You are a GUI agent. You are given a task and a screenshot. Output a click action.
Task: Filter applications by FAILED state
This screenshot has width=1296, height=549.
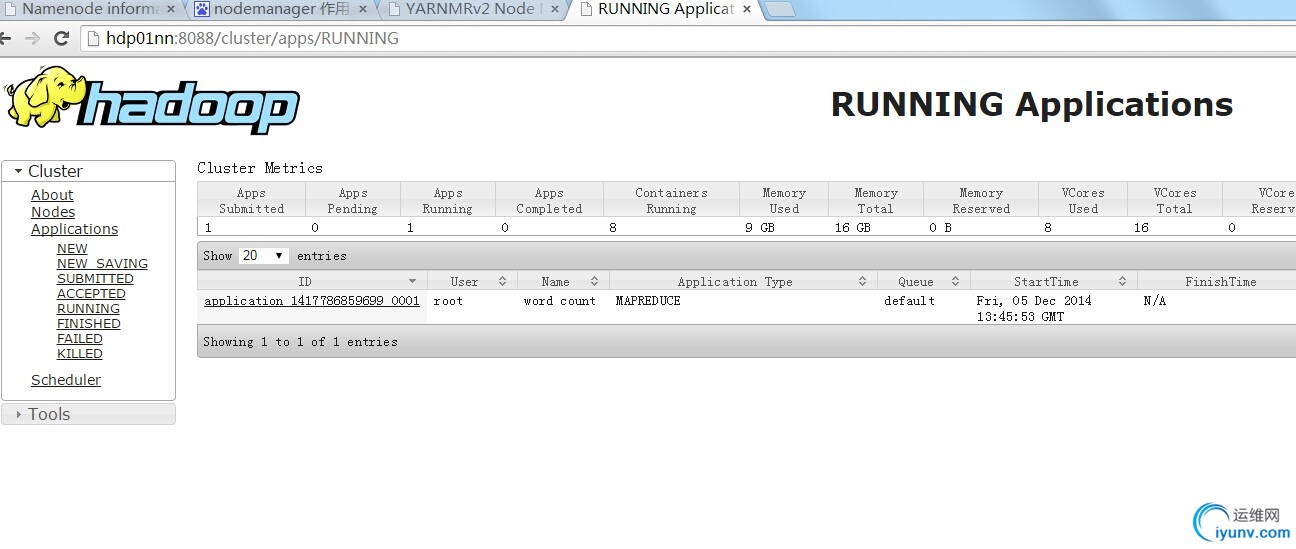click(80, 339)
